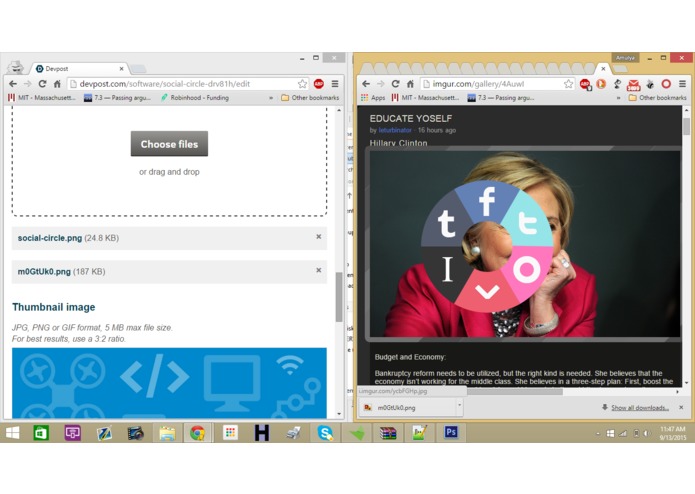Expand hidden bookmarks in Devpost window

tap(271, 98)
